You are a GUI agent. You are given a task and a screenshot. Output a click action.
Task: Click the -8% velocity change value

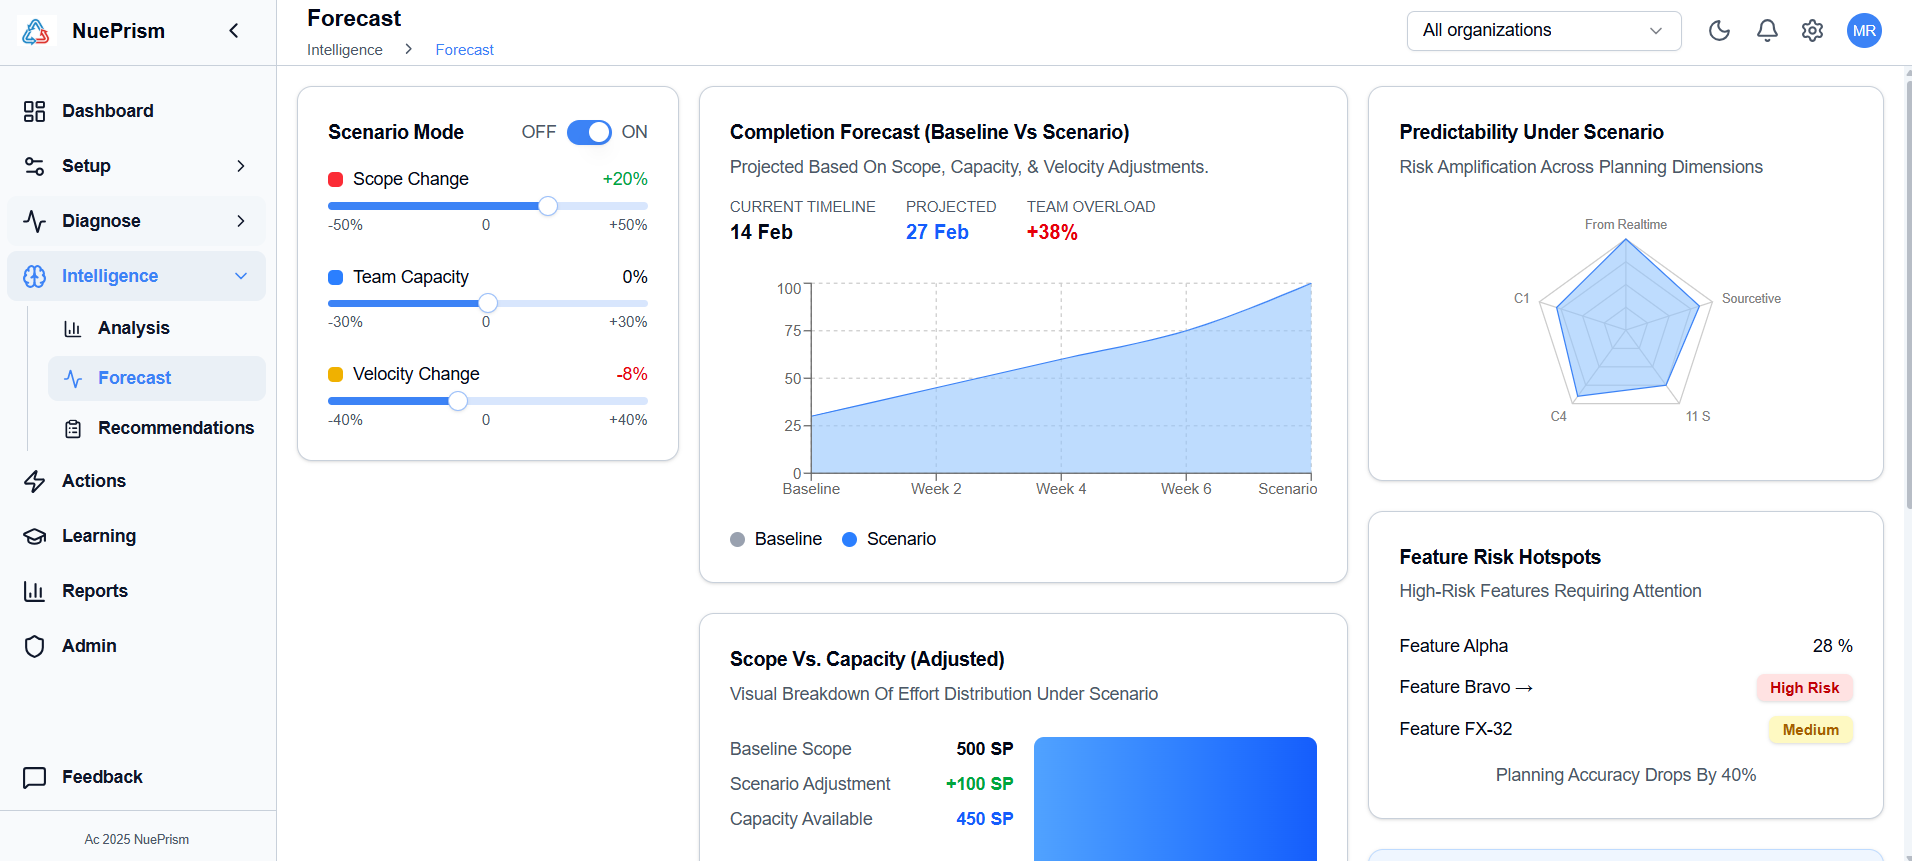(632, 374)
